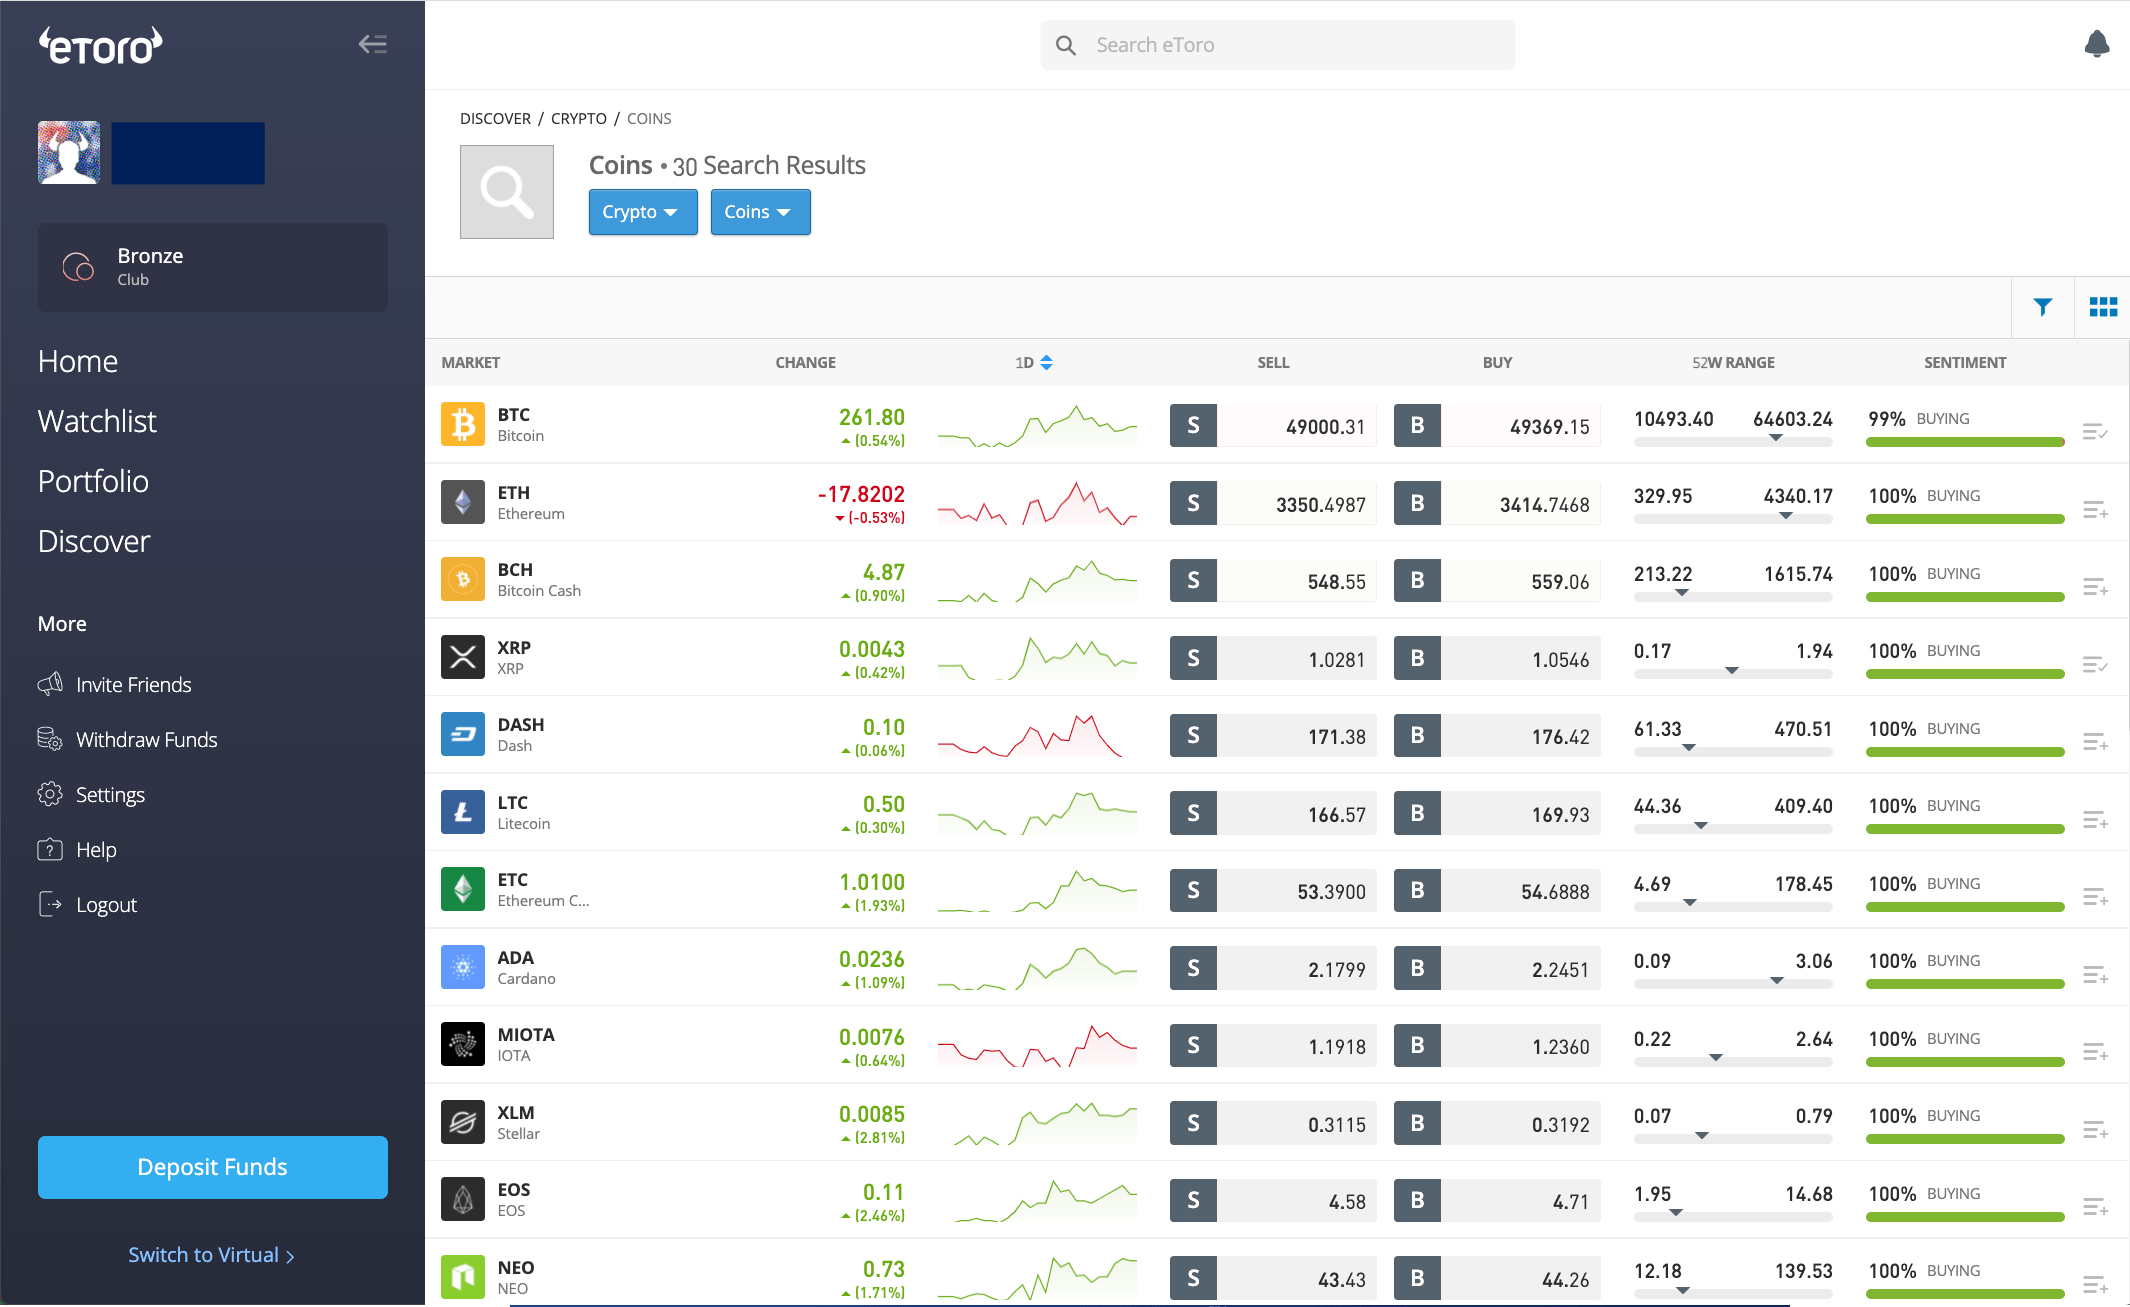Add BCH to watchlist
Image resolution: width=2130 pixels, height=1307 pixels.
pyautogui.click(x=2095, y=587)
